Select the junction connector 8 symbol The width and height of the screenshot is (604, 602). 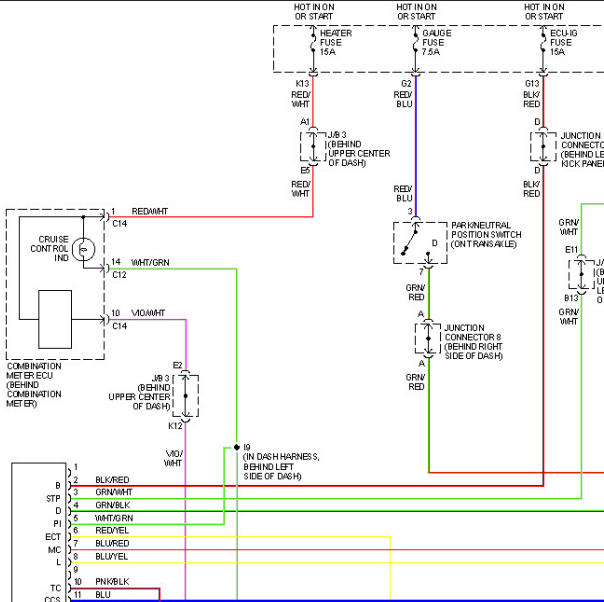(428, 338)
